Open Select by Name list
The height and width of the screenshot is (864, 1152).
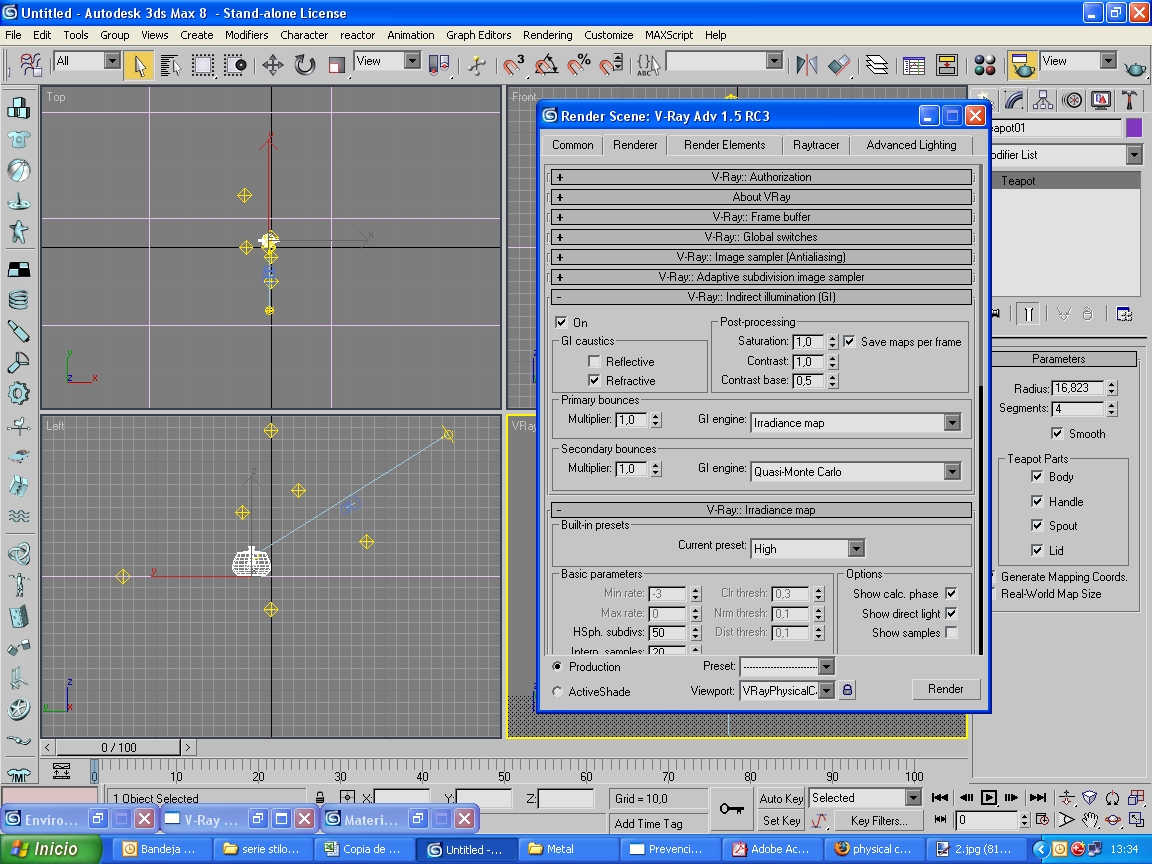pyautogui.click(x=170, y=65)
